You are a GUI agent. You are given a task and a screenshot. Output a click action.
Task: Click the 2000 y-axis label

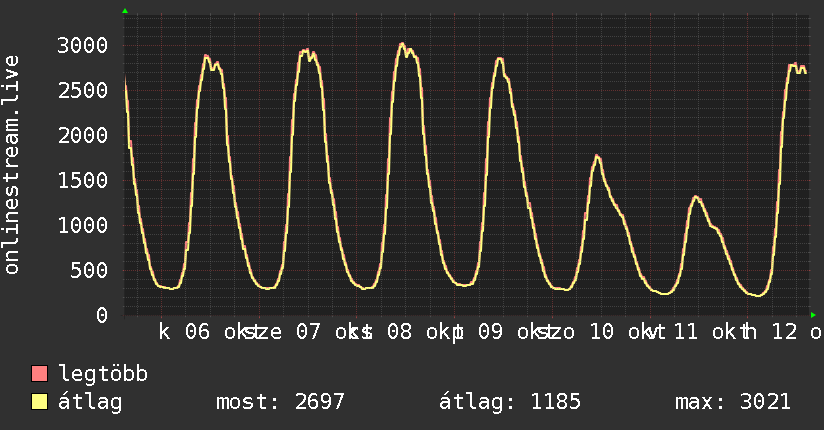pyautogui.click(x=83, y=136)
